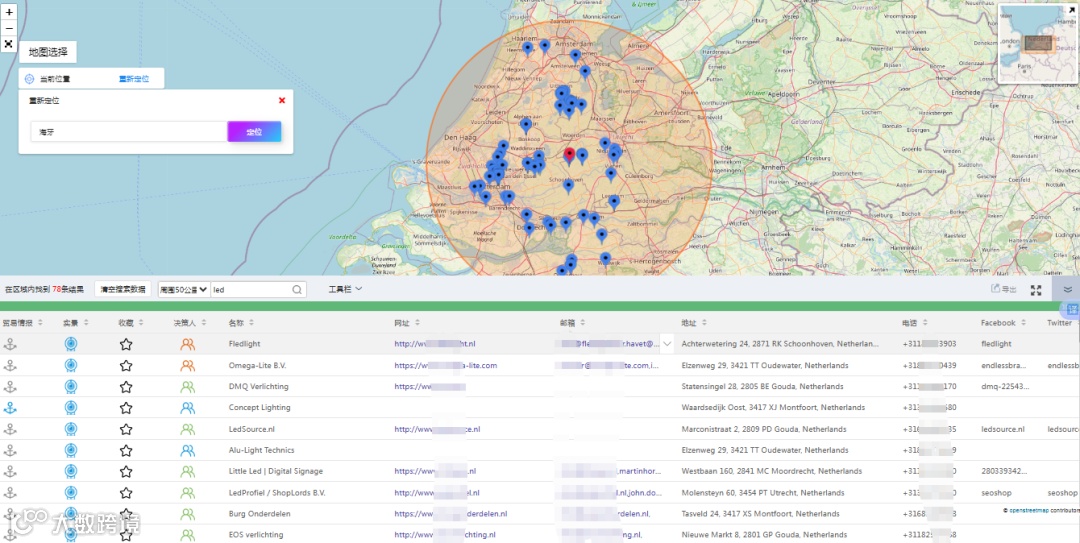This screenshot has height=543, width=1080.
Task: Click the red location pin on the map
Action: point(569,155)
